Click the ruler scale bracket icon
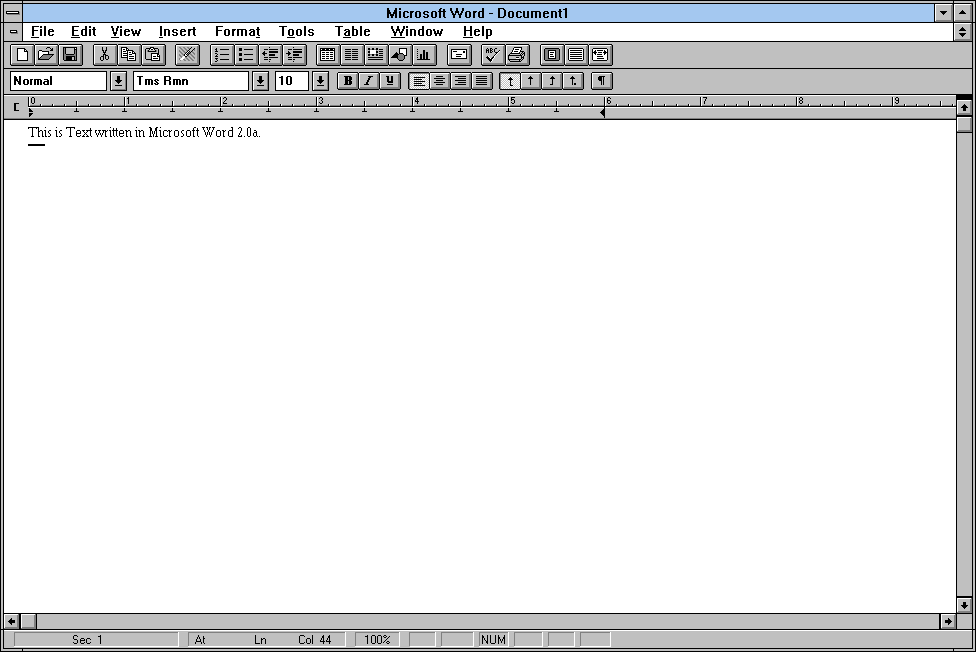The width and height of the screenshot is (976, 652). click(16, 107)
